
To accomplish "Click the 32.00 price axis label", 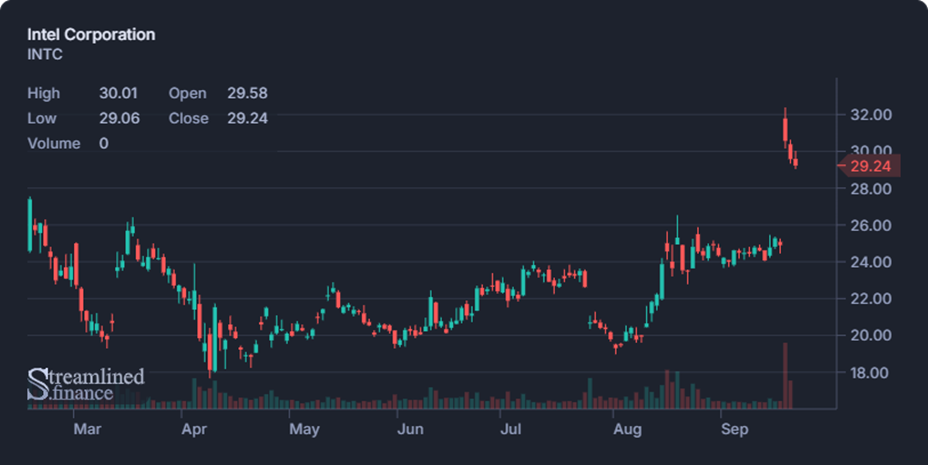I will point(871,115).
